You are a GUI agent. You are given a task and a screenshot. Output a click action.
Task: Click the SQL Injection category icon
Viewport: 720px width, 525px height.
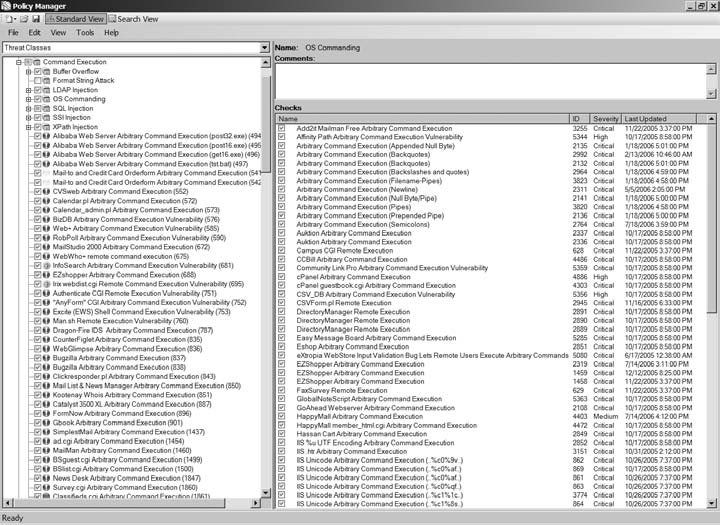click(x=46, y=108)
